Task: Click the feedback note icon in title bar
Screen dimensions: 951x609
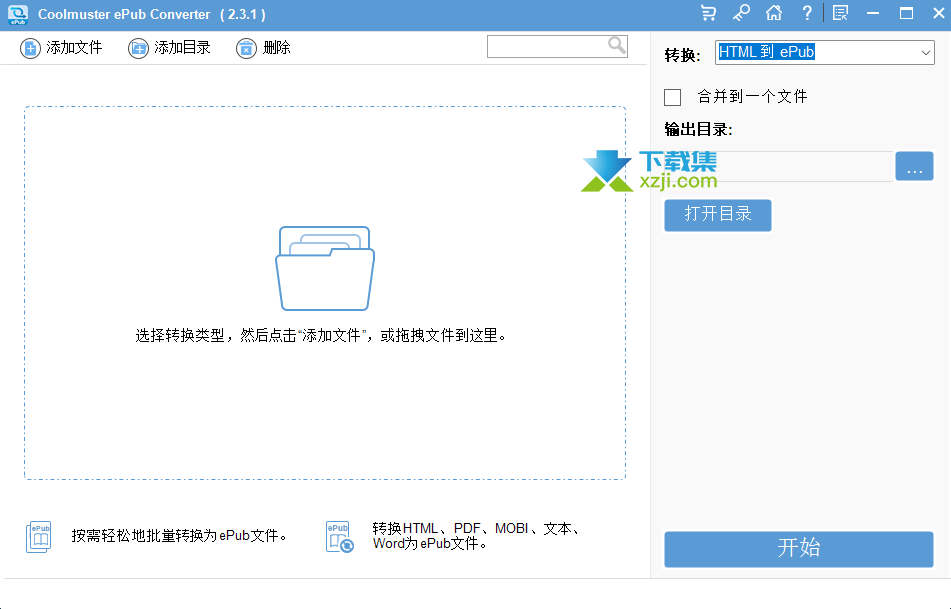Action: pos(840,14)
